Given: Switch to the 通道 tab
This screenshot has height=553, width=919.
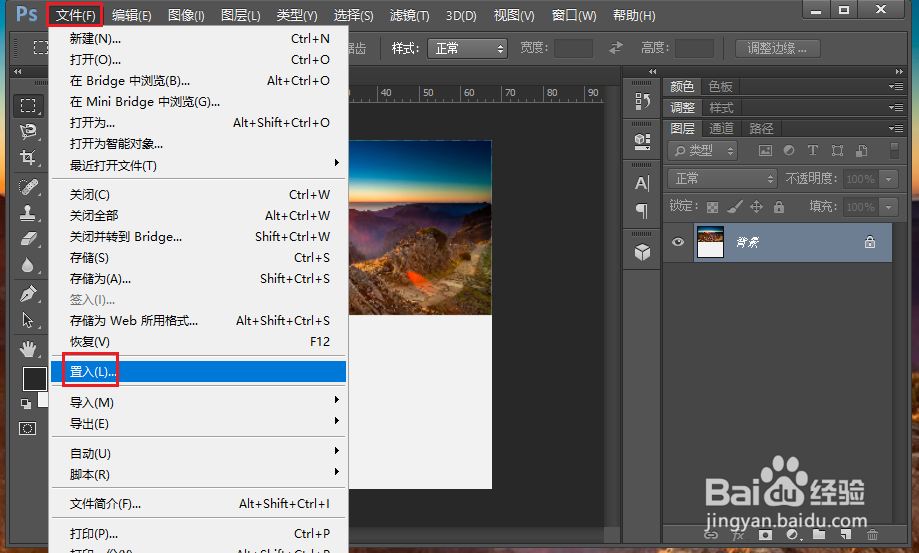Looking at the screenshot, I should coord(721,128).
